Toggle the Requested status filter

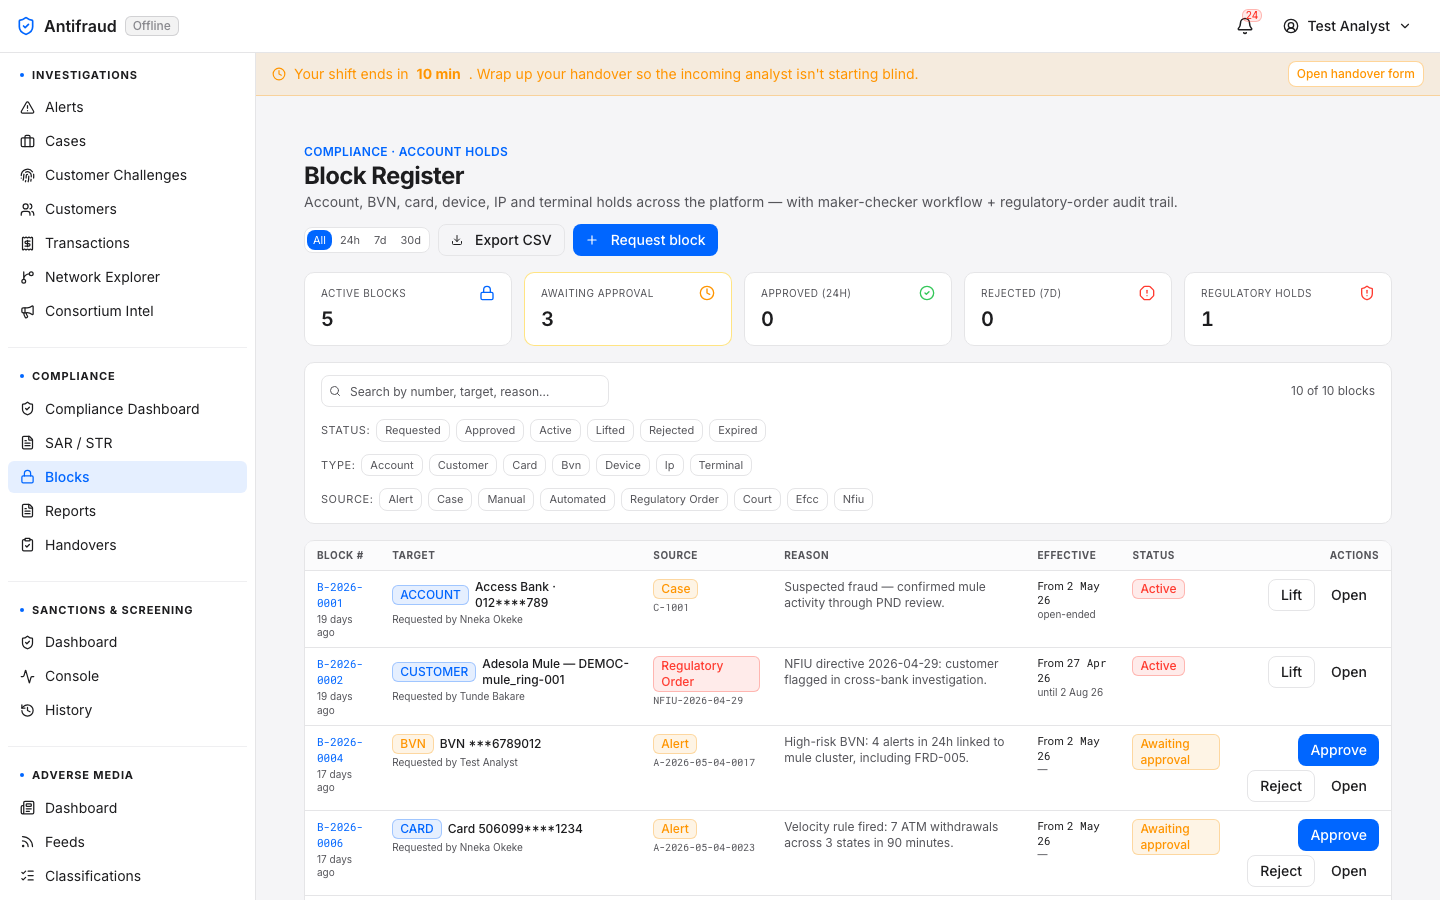coord(413,430)
